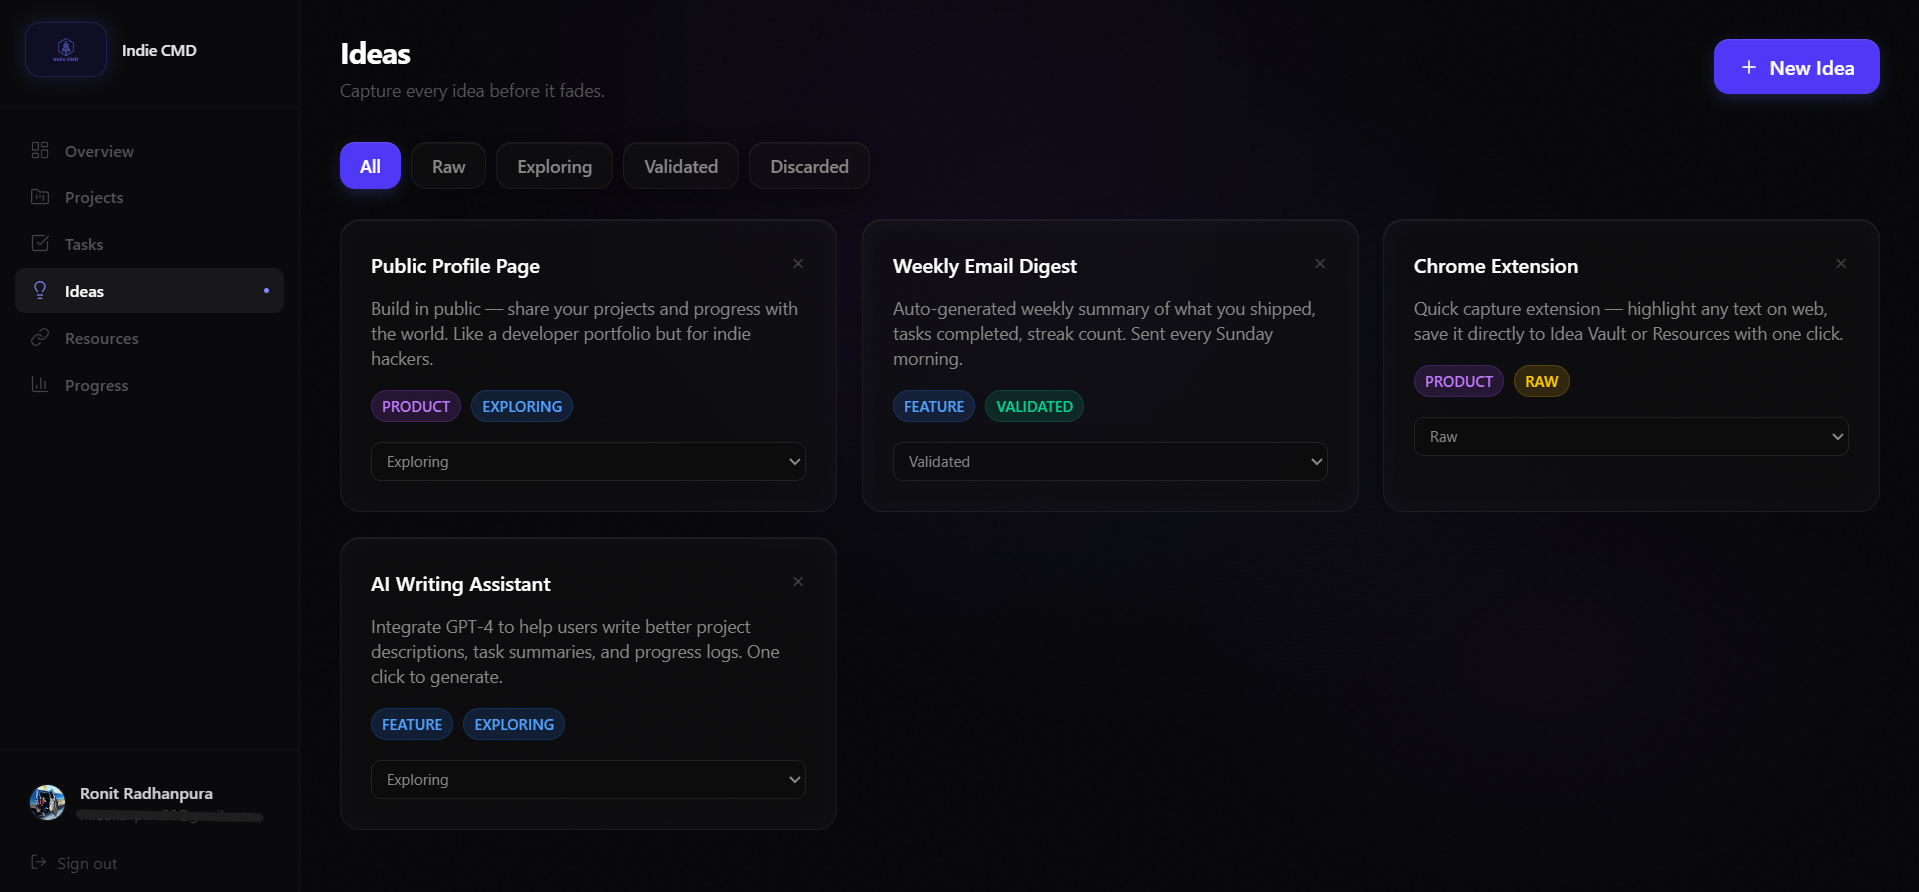Open the status dropdown on Public Profile Page
Viewport: 1919px width, 892px height.
coord(588,461)
